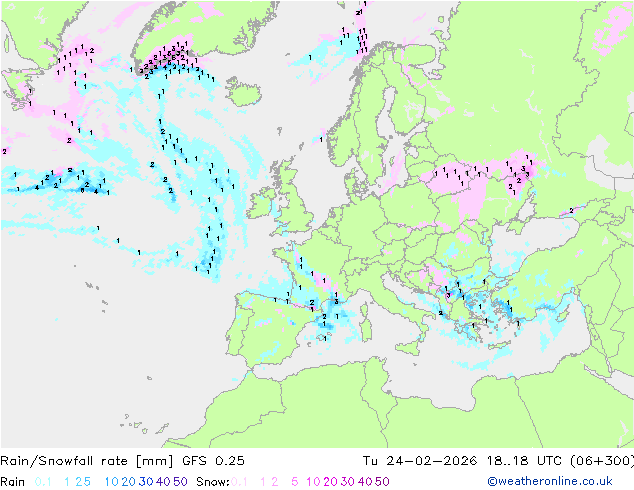Select the 20 value in snow legend
Image resolution: width=634 pixels, height=490 pixels.
pyautogui.click(x=330, y=482)
